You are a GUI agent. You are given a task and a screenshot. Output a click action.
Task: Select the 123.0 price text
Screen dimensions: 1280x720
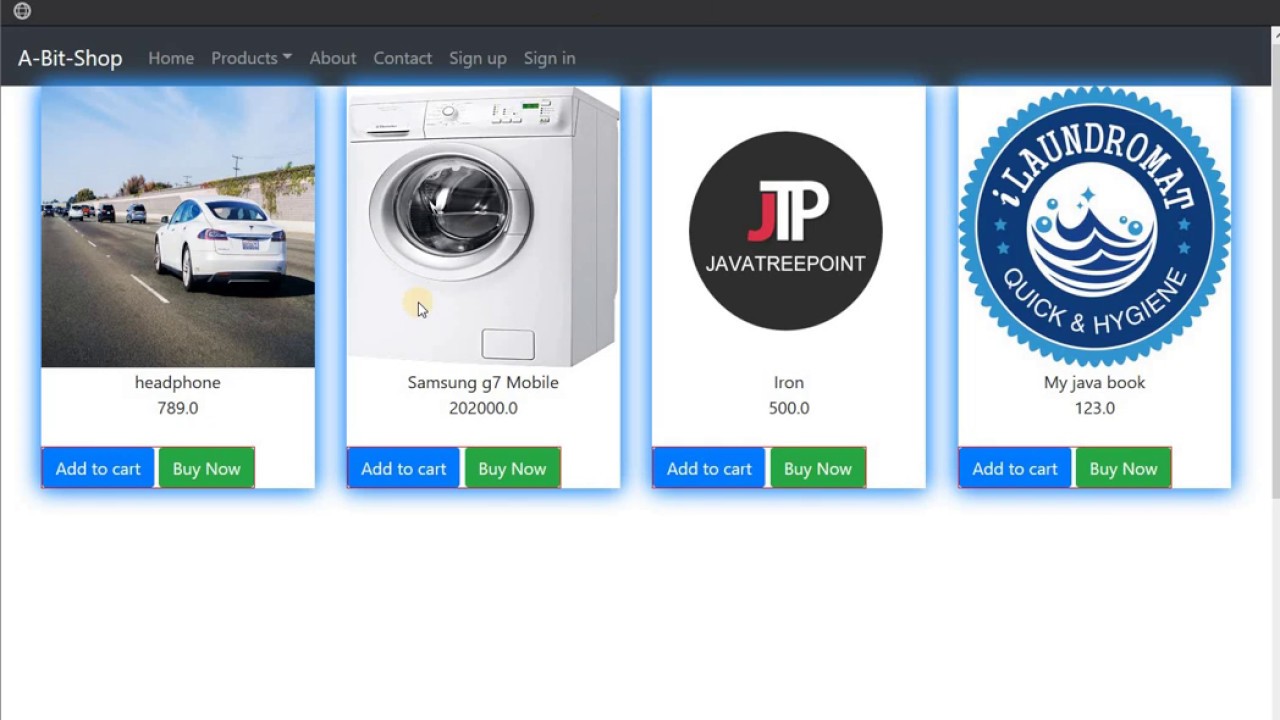1095,408
